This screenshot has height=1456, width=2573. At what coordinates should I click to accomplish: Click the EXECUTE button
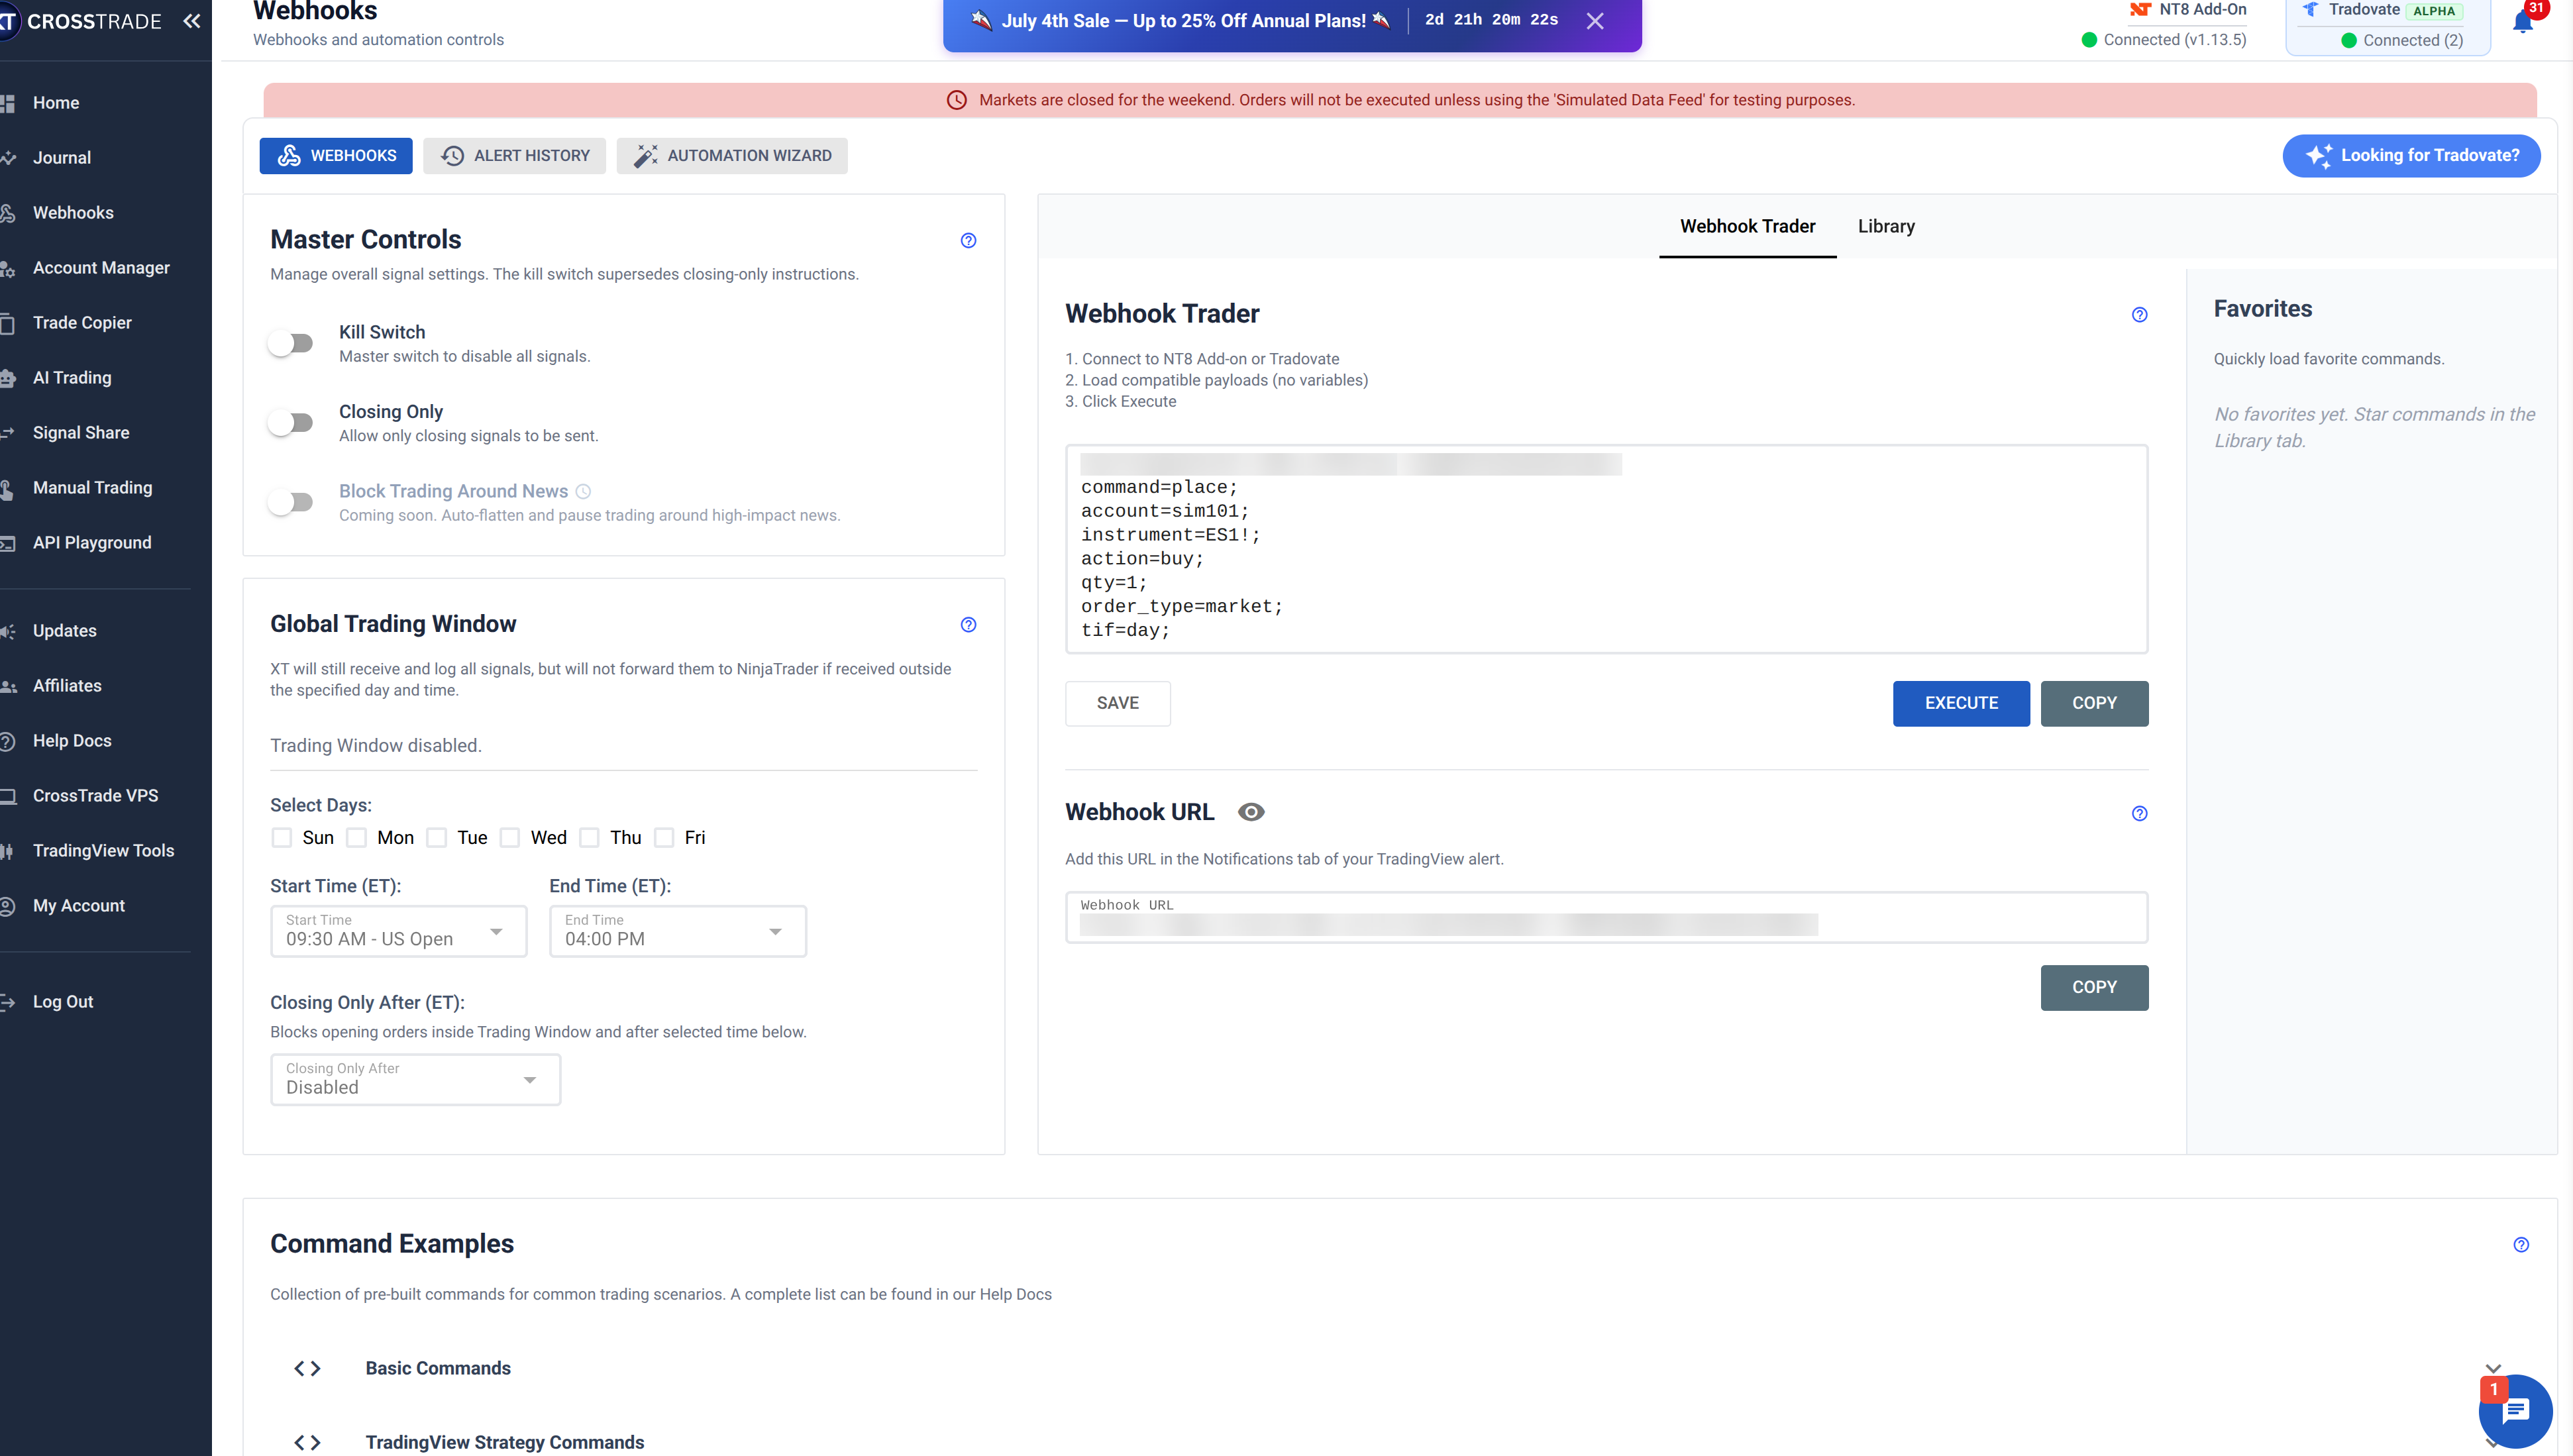(1960, 704)
